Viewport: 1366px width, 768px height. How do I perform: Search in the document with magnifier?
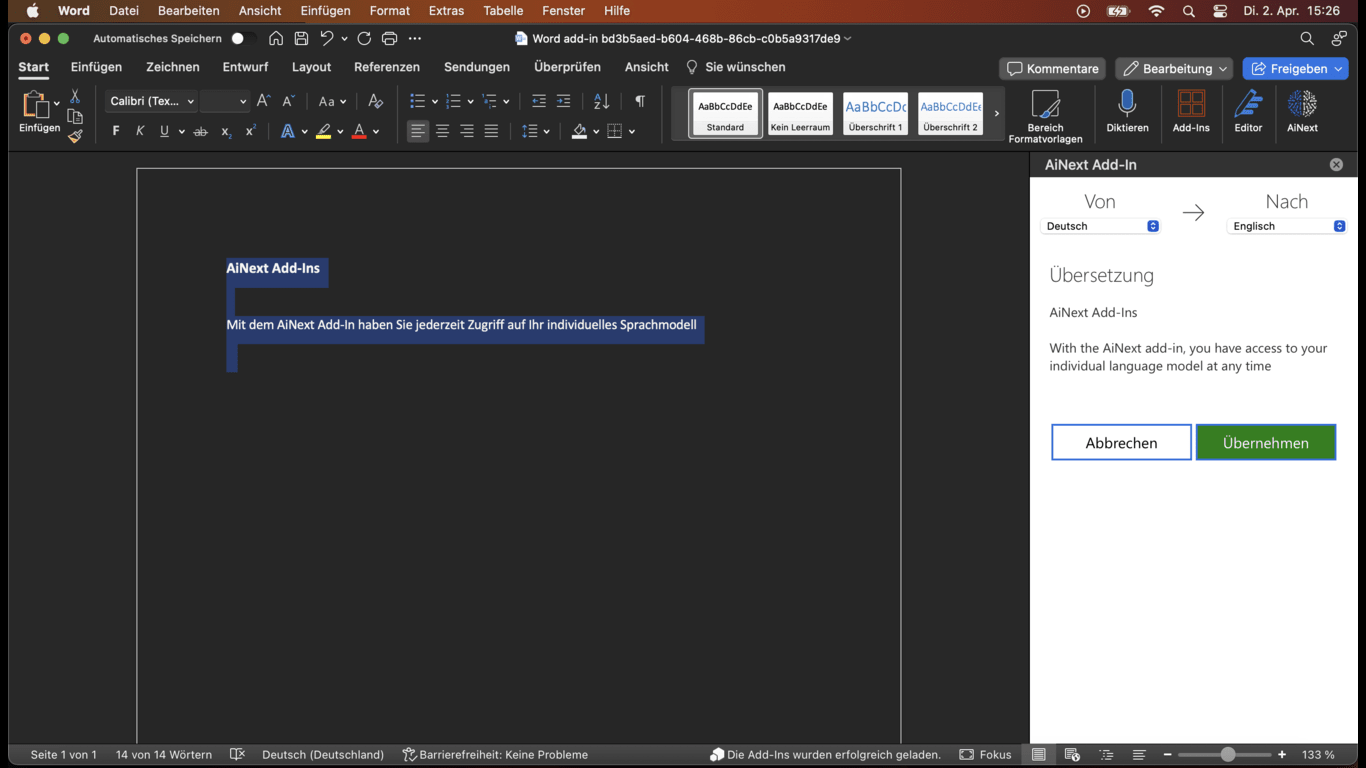coord(1307,38)
